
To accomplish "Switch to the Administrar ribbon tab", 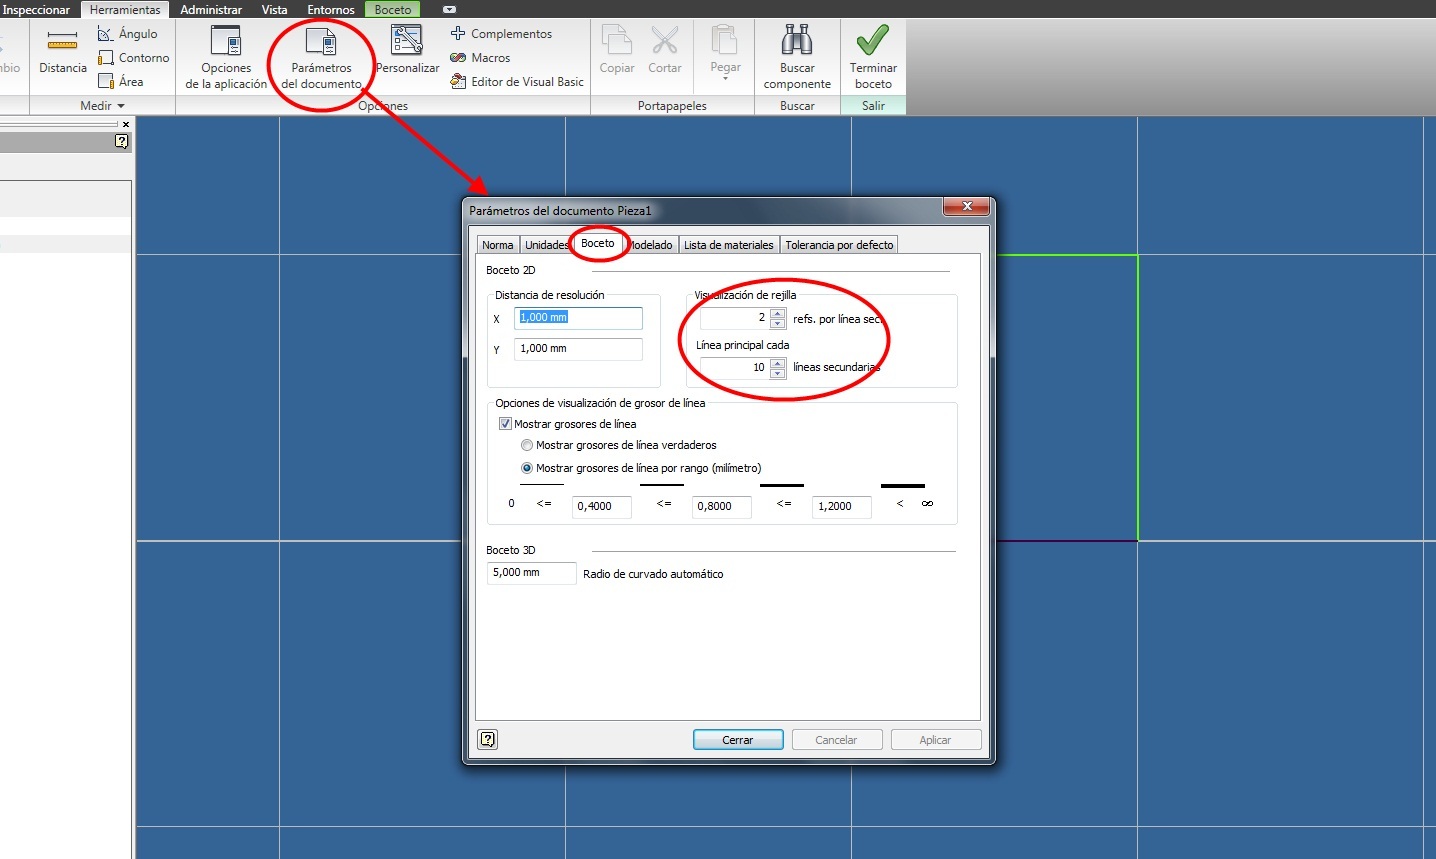I will tap(211, 10).
